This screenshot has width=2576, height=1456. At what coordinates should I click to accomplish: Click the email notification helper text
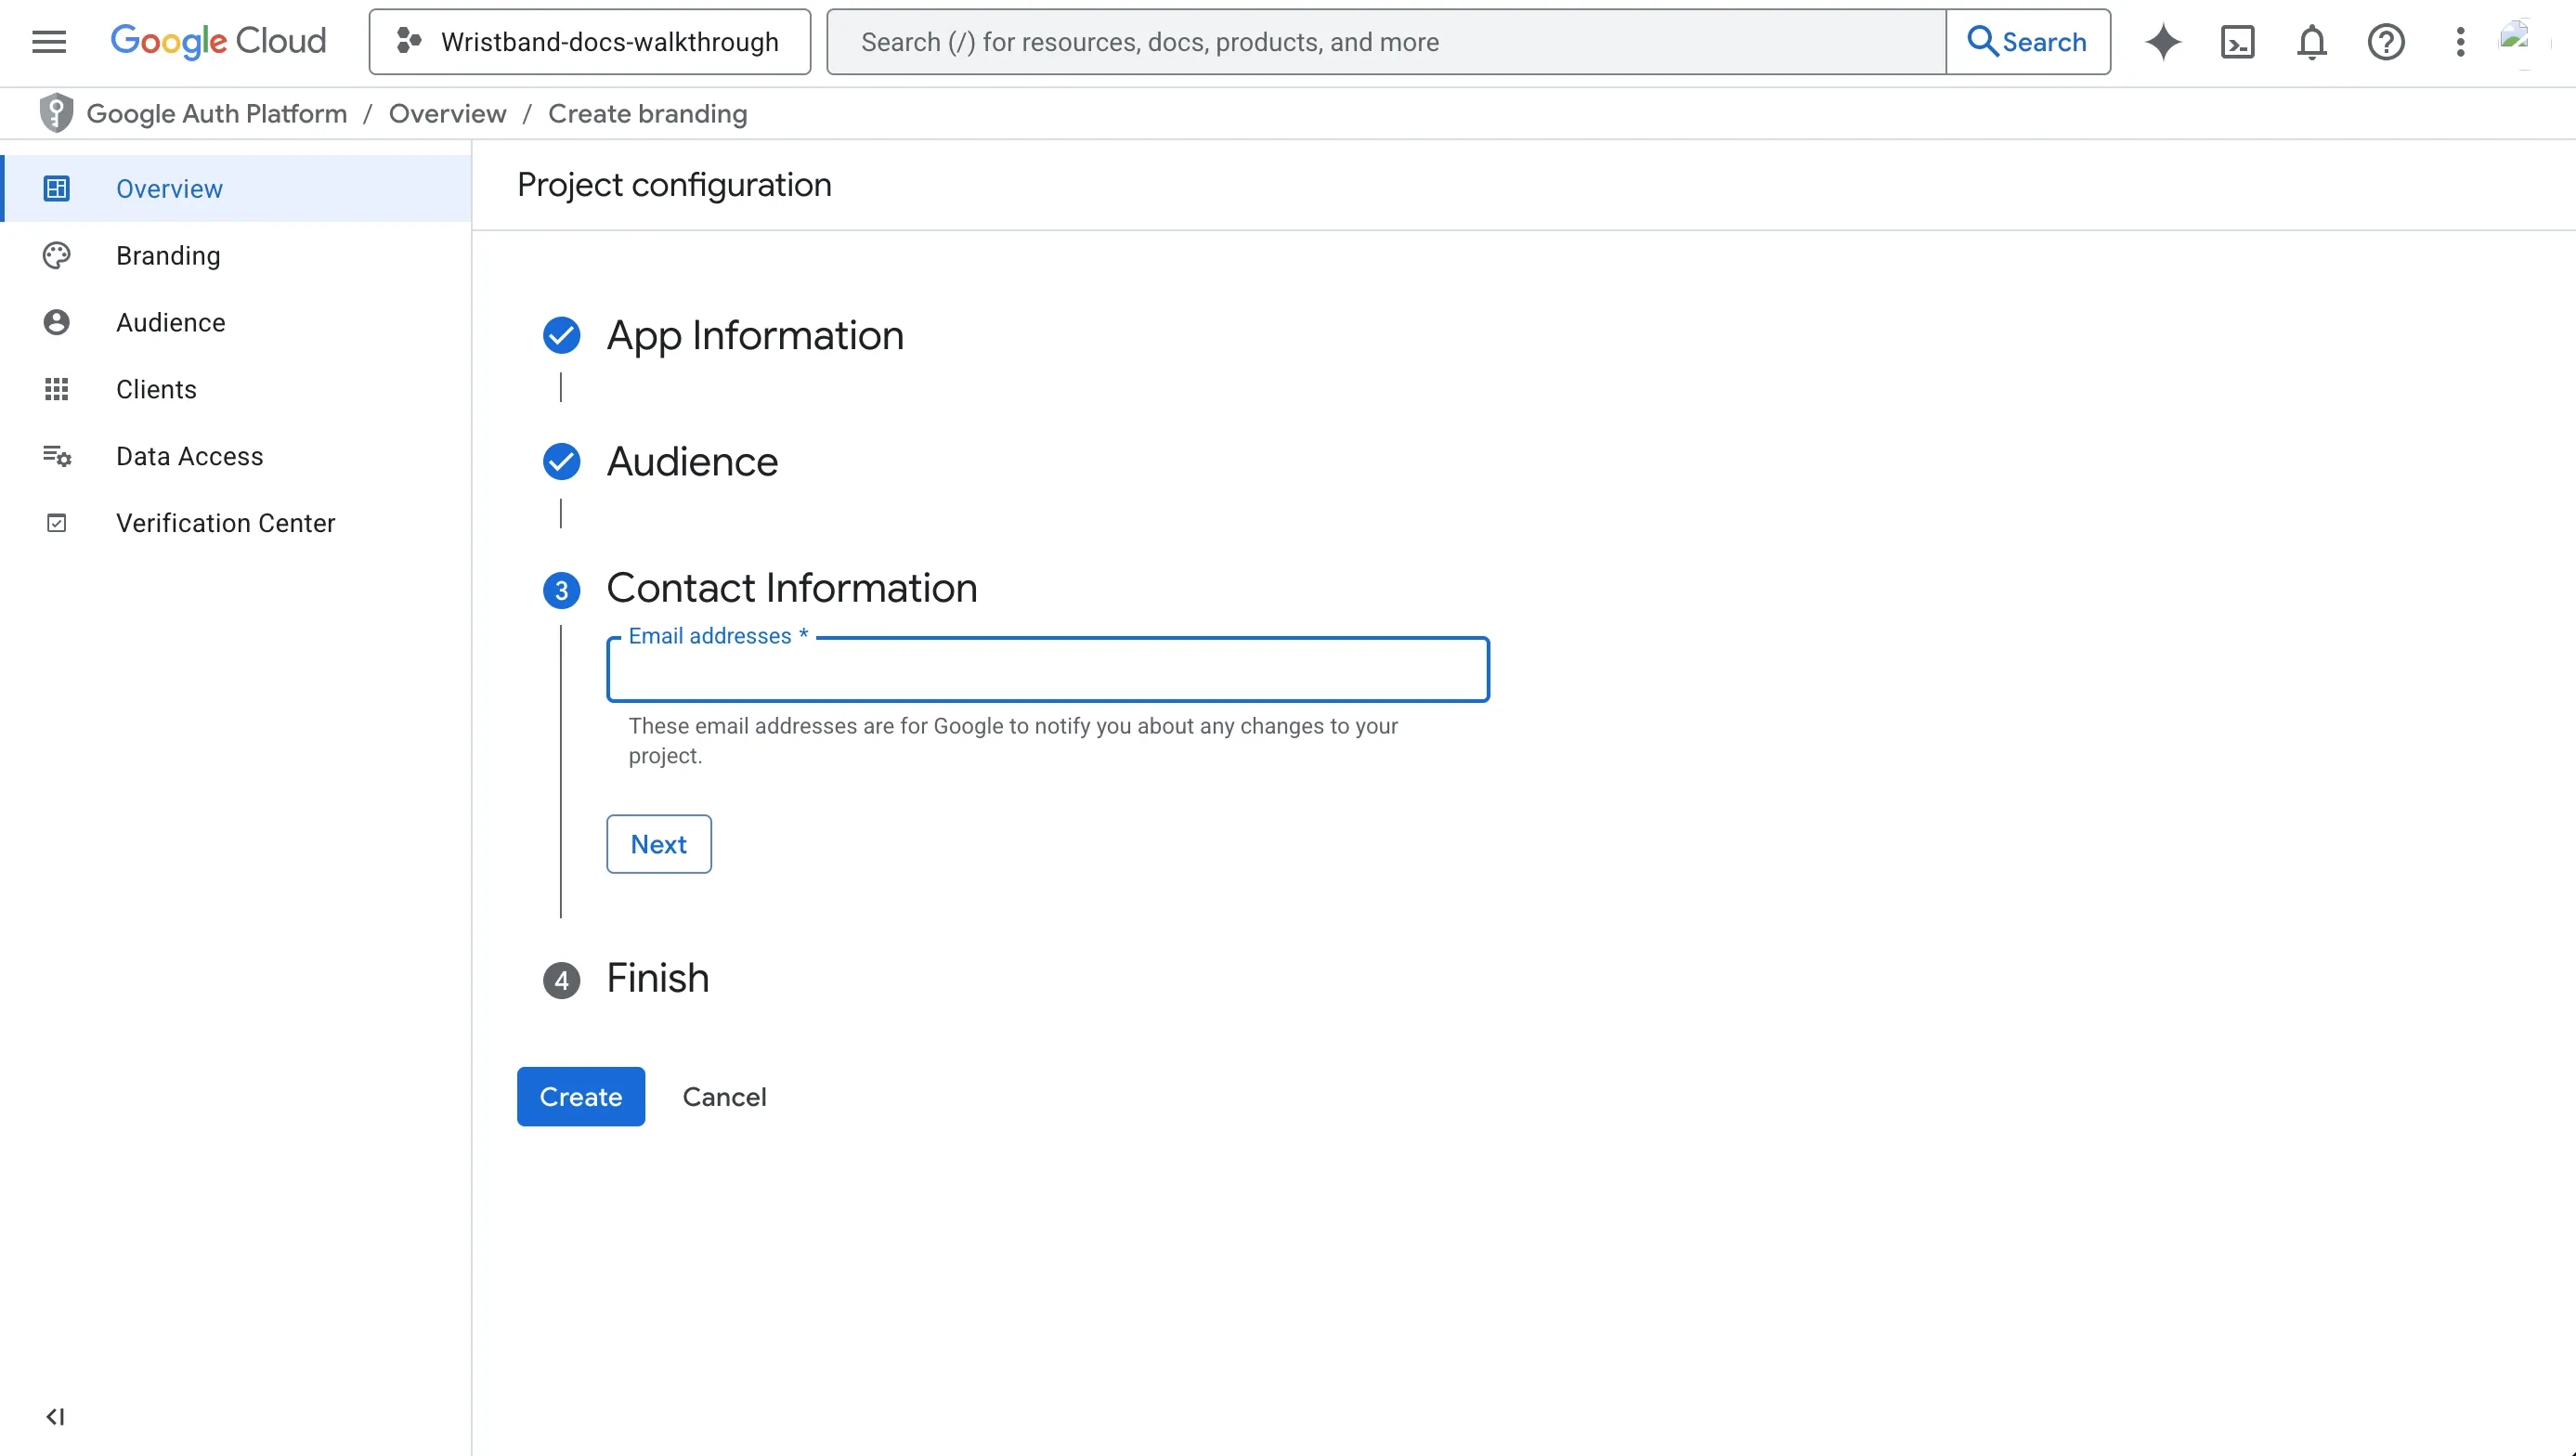coord(1013,741)
